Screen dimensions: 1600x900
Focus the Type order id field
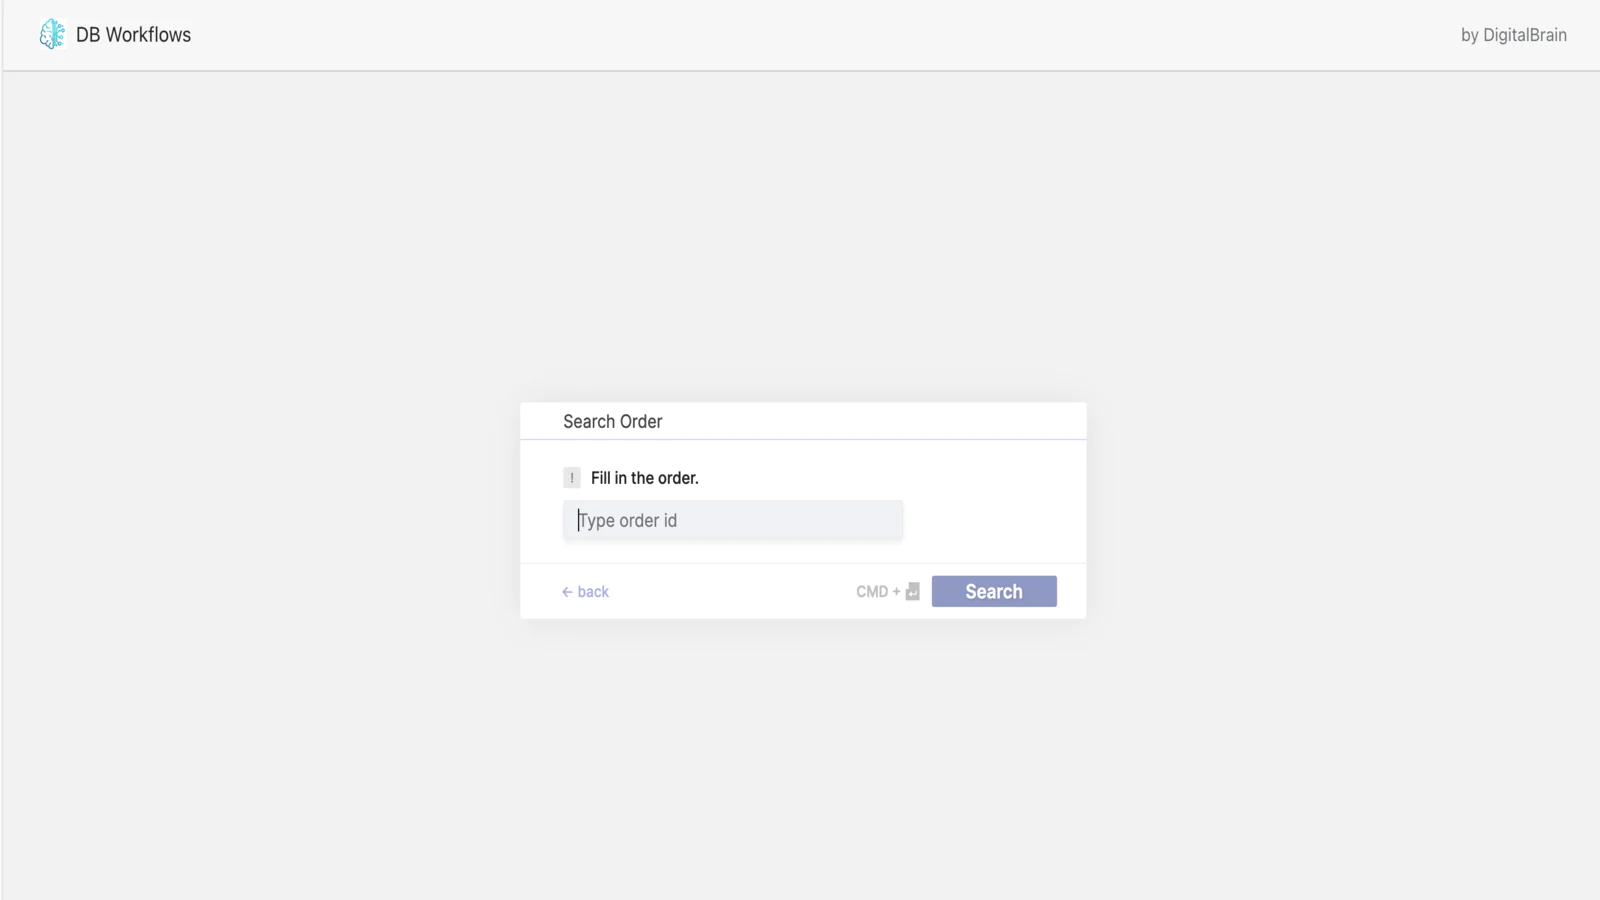(732, 521)
